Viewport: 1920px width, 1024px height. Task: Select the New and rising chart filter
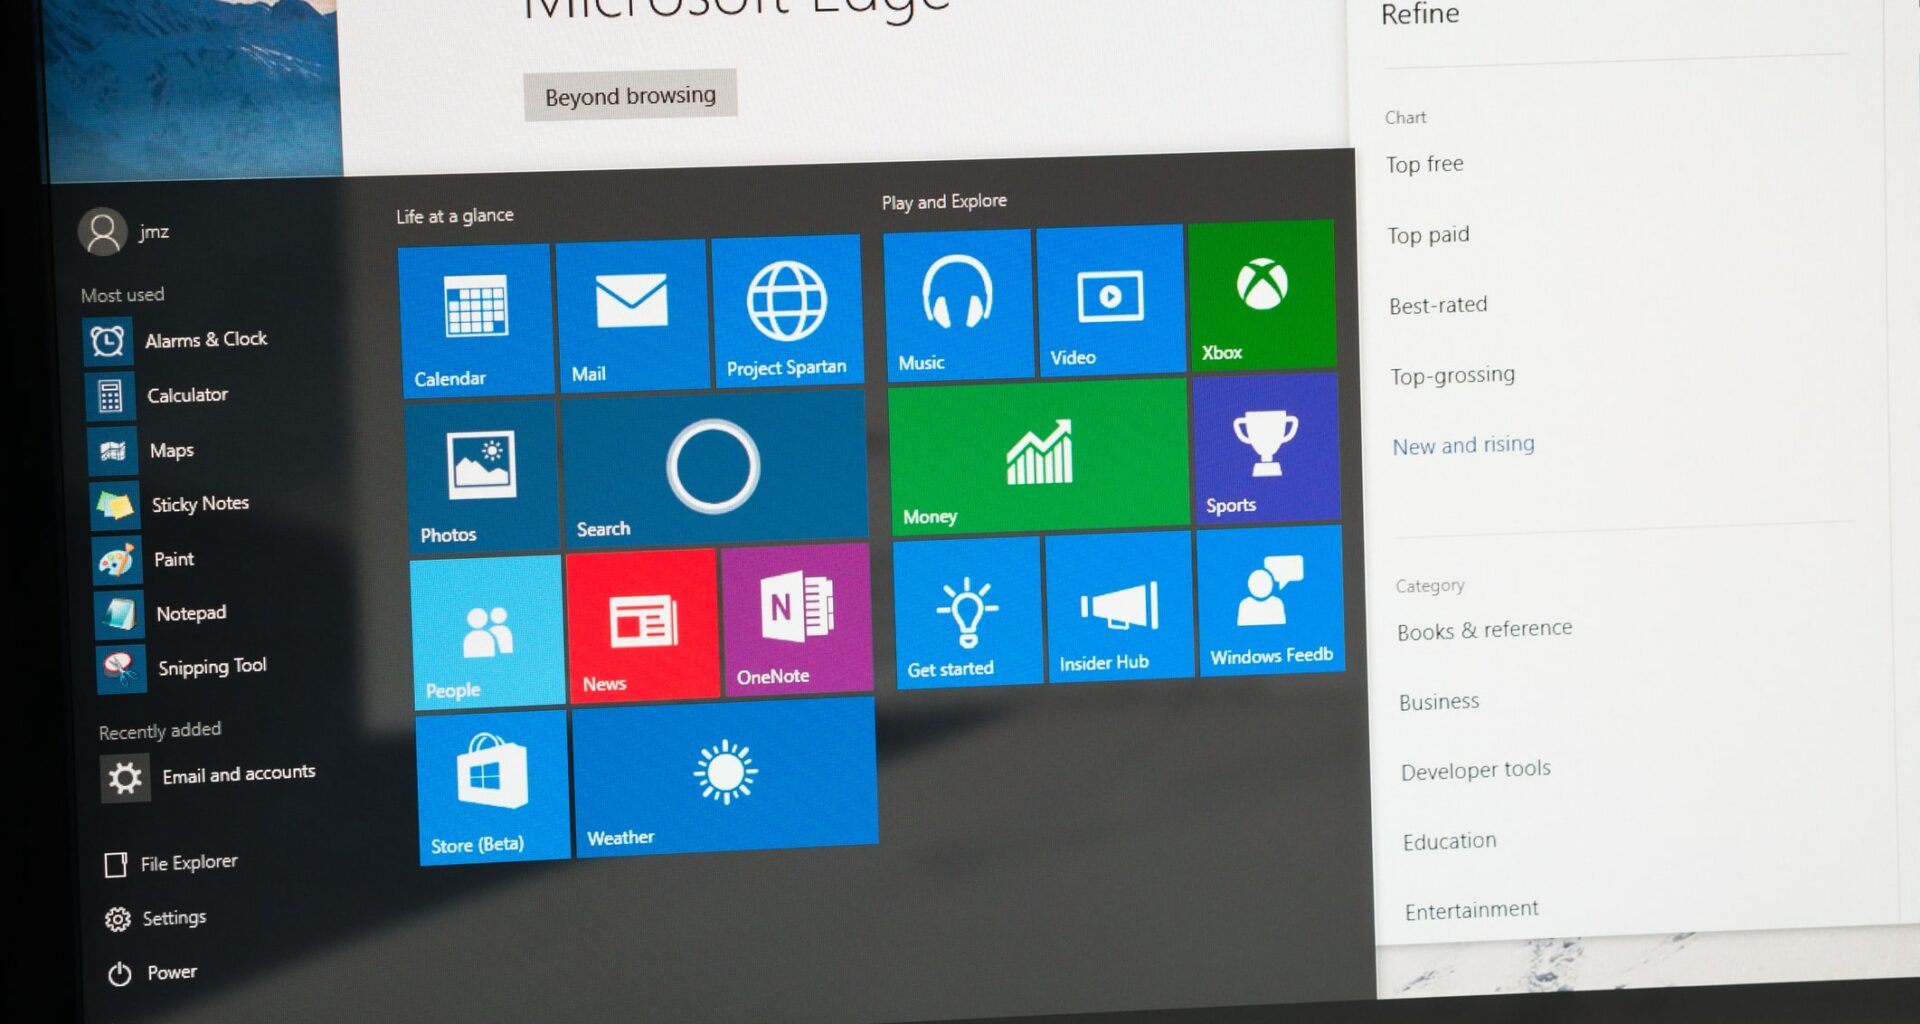(x=1463, y=444)
